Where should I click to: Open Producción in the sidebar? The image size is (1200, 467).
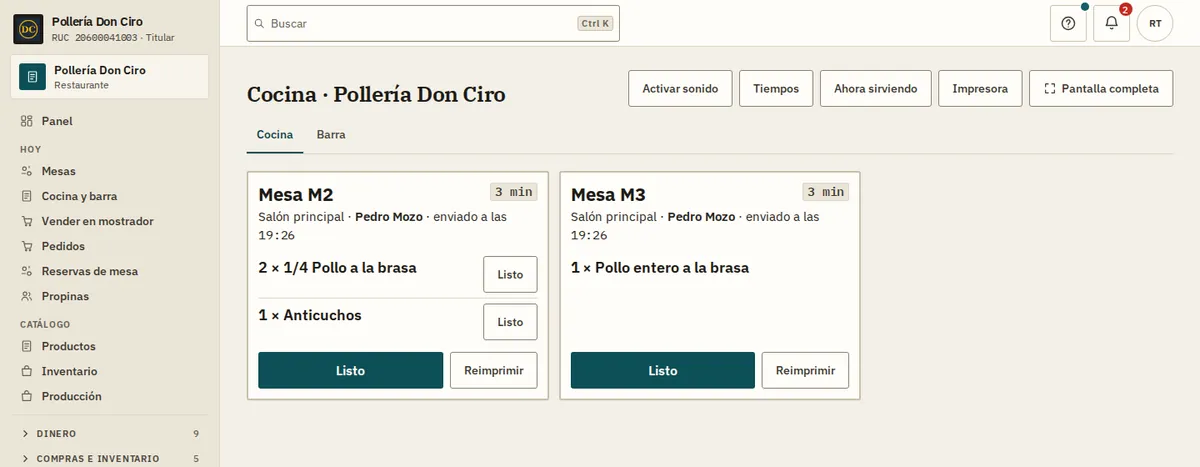(x=110, y=396)
